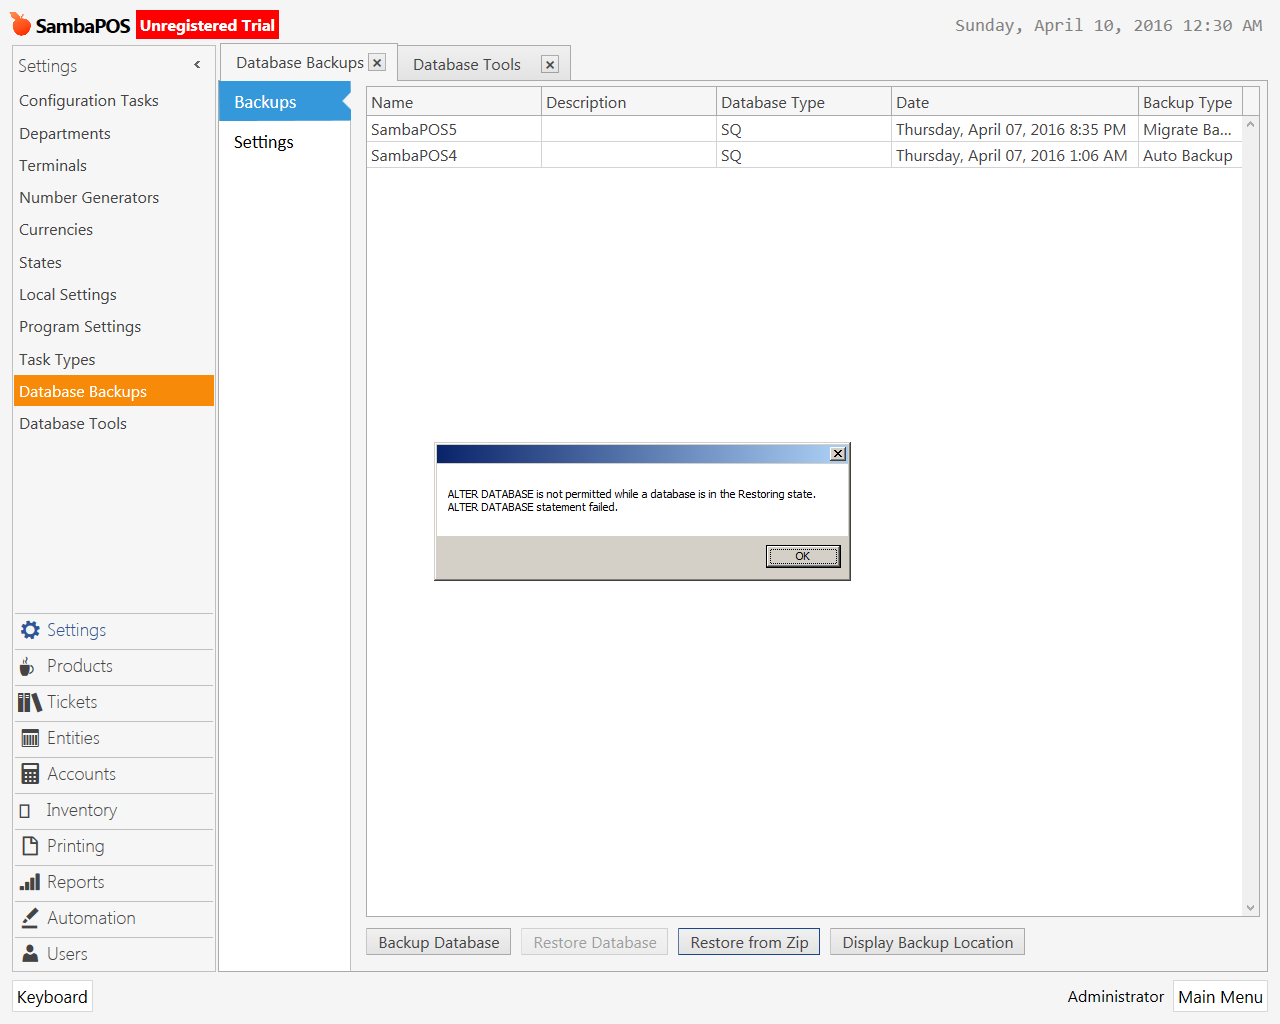Select the SambaPOS4 backup row

pyautogui.click(x=453, y=155)
